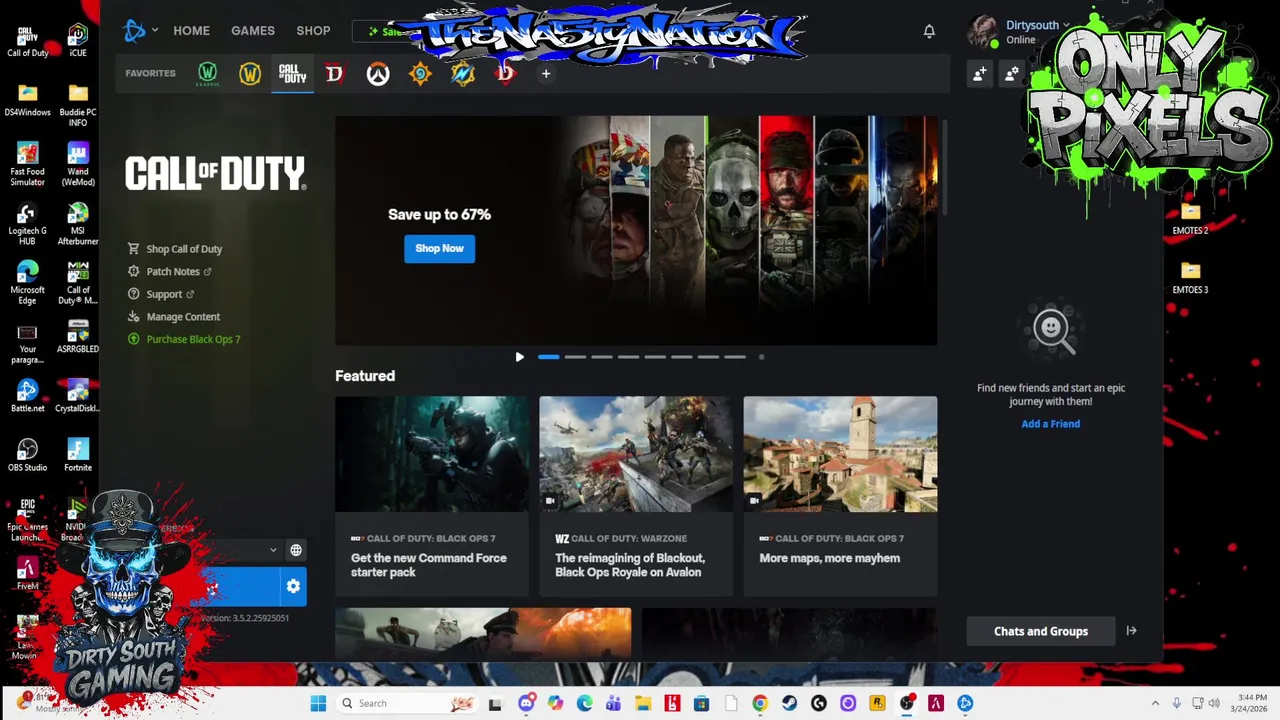The width and height of the screenshot is (1280, 720).
Task: Open the EMOTES 3 desktop folder
Action: [x=1190, y=278]
